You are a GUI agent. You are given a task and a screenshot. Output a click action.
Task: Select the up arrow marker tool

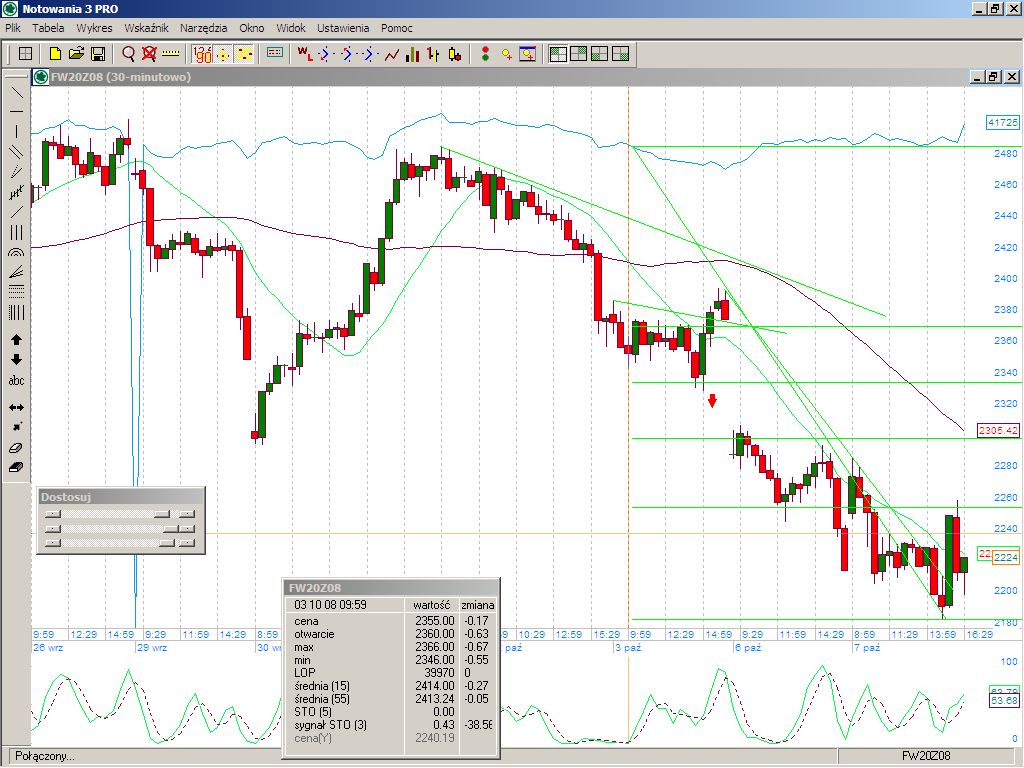click(16, 340)
